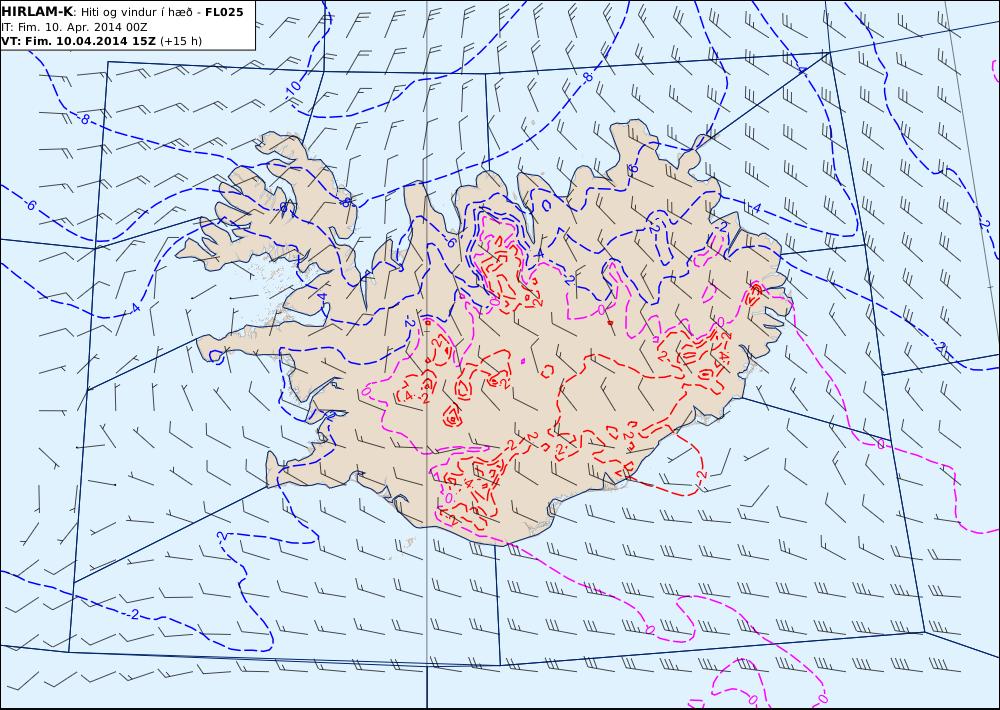Click the 'Hiti og vindur í hæð' title text
This screenshot has width=1000, height=710.
pyautogui.click(x=136, y=12)
